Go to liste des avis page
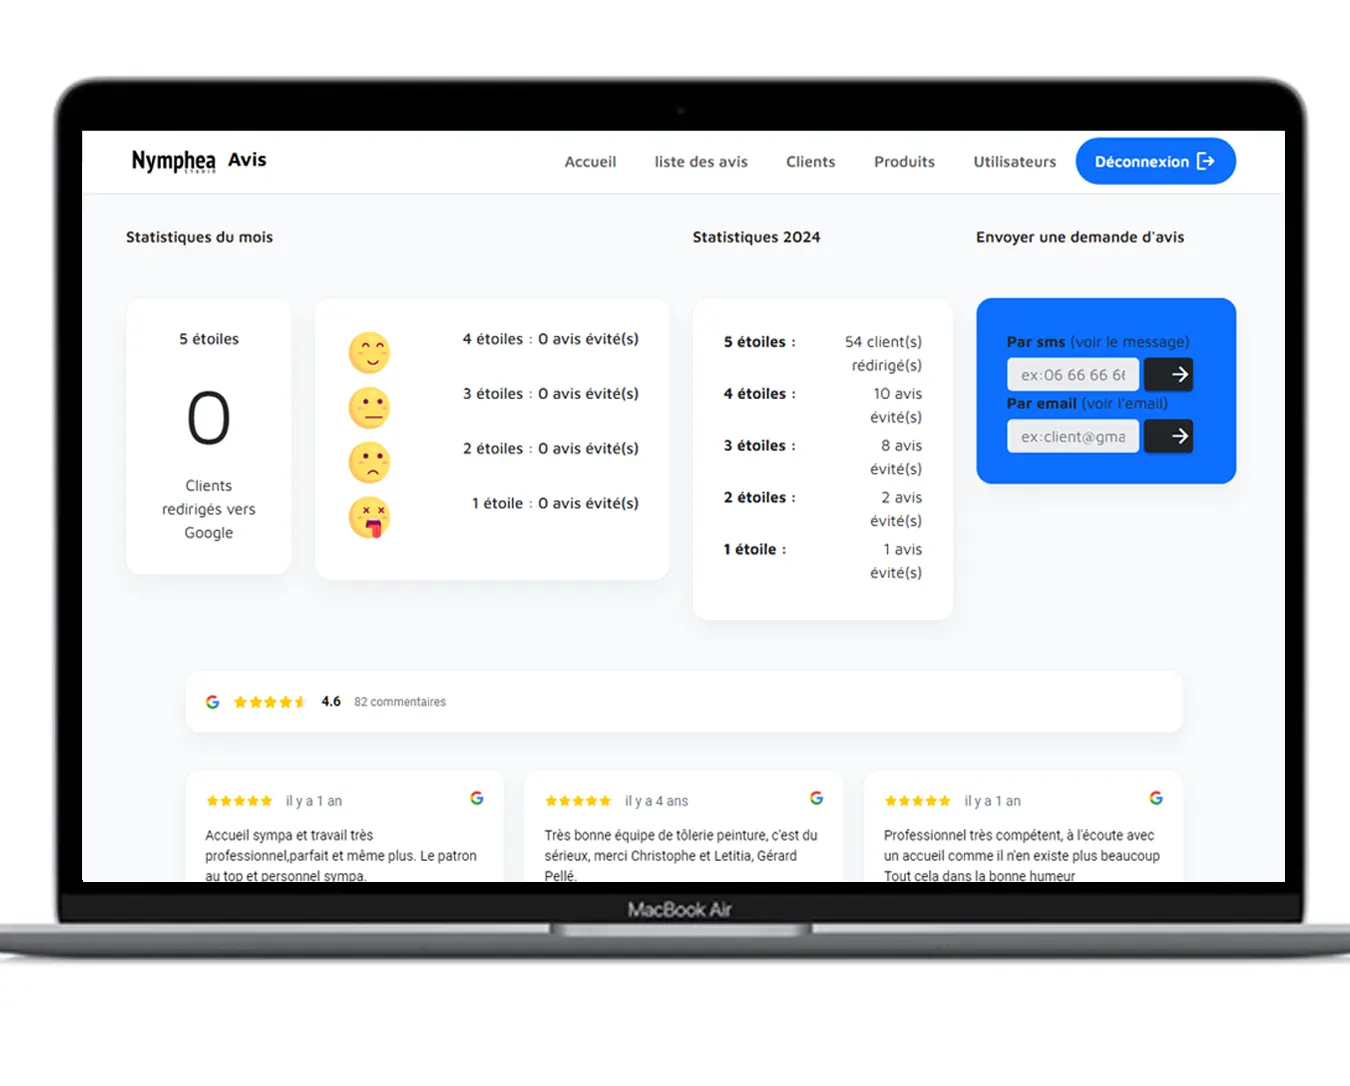This screenshot has width=1350, height=1086. (701, 162)
